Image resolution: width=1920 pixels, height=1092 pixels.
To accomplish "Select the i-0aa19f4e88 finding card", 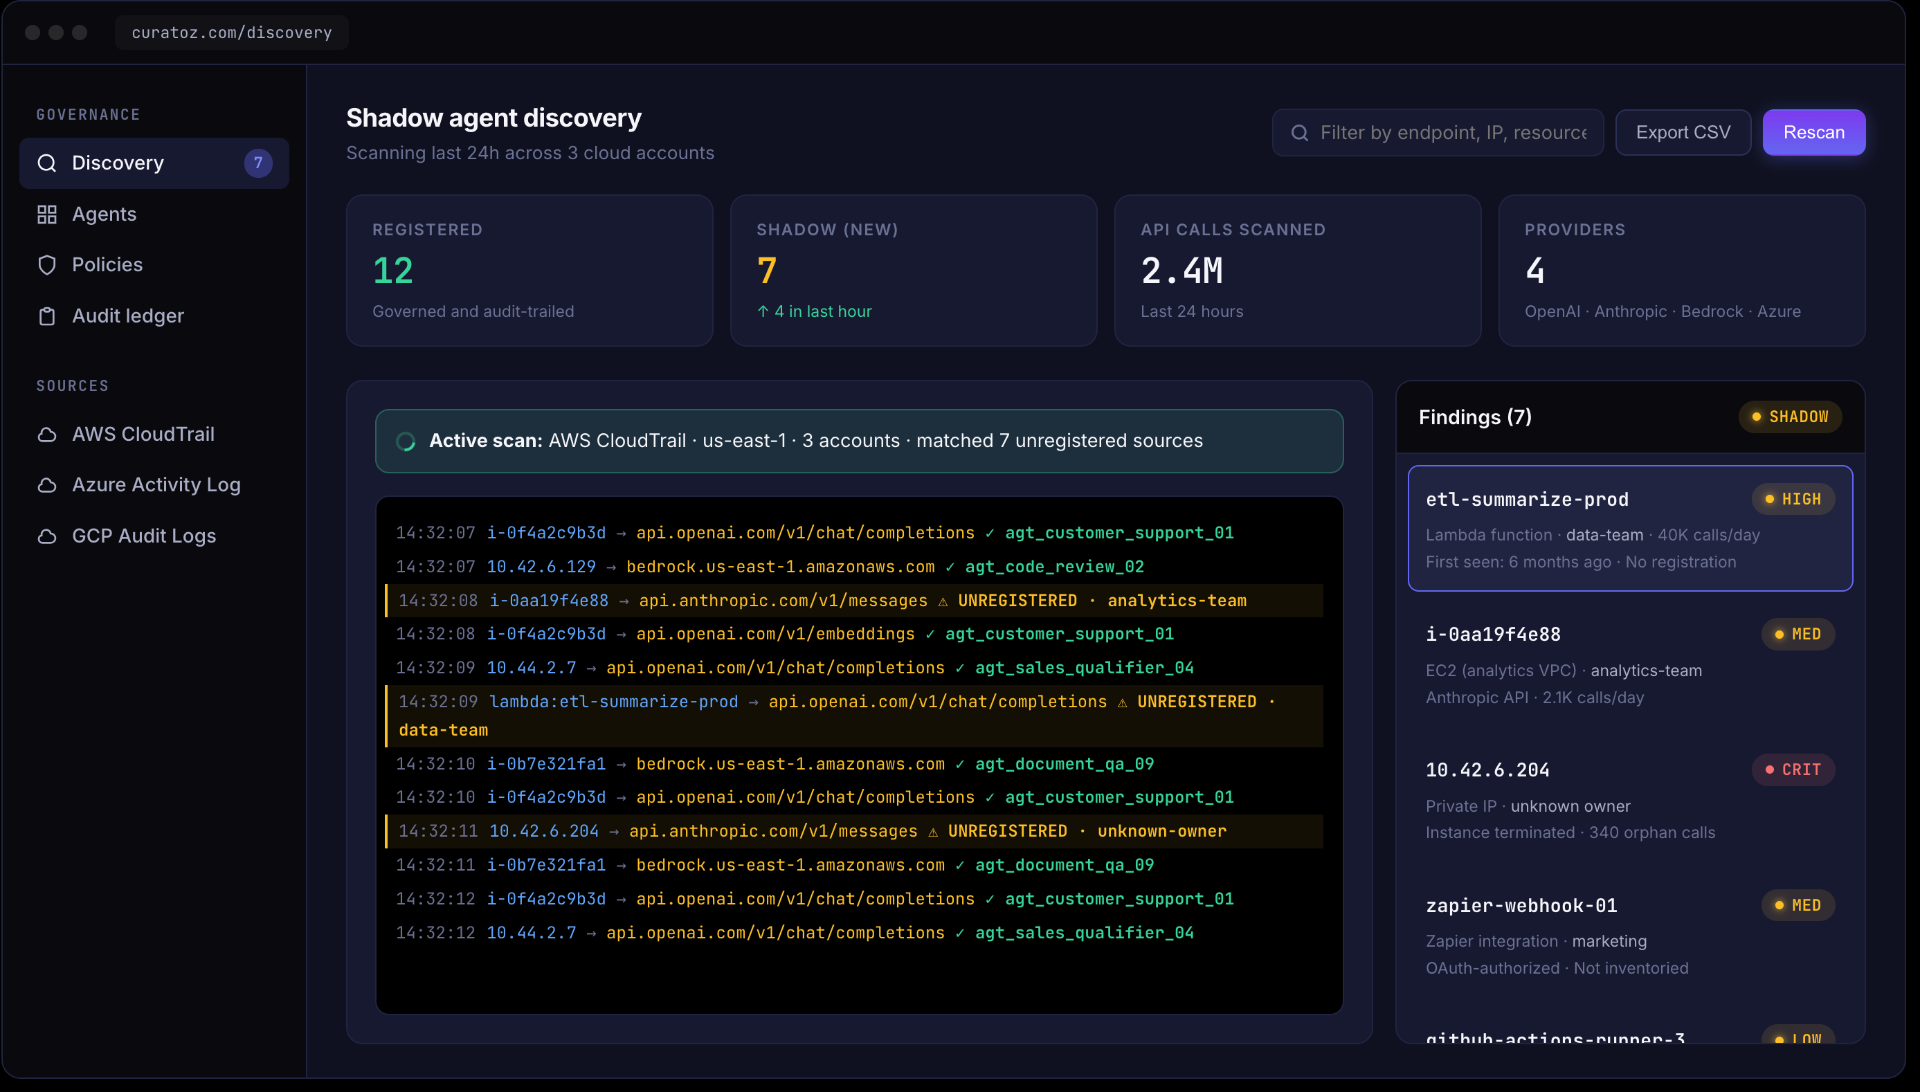I will tap(1630, 664).
